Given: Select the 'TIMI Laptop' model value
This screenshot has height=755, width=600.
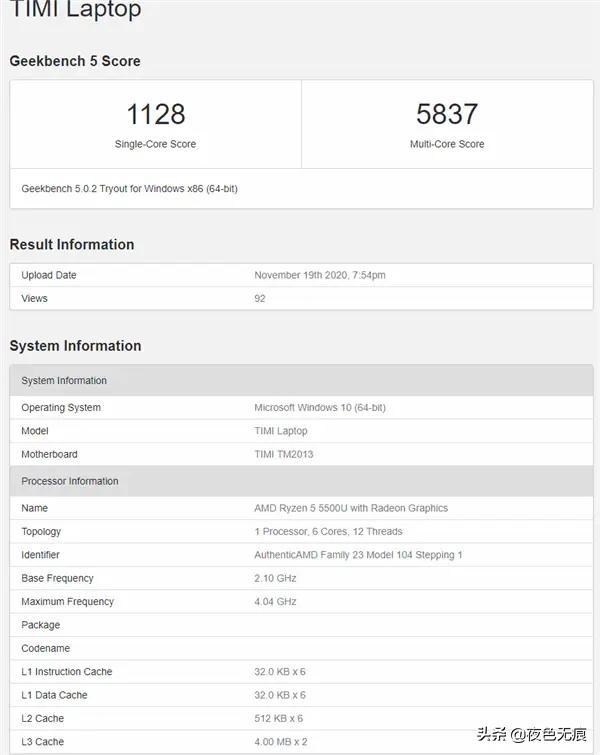Looking at the screenshot, I should pyautogui.click(x=281, y=431).
